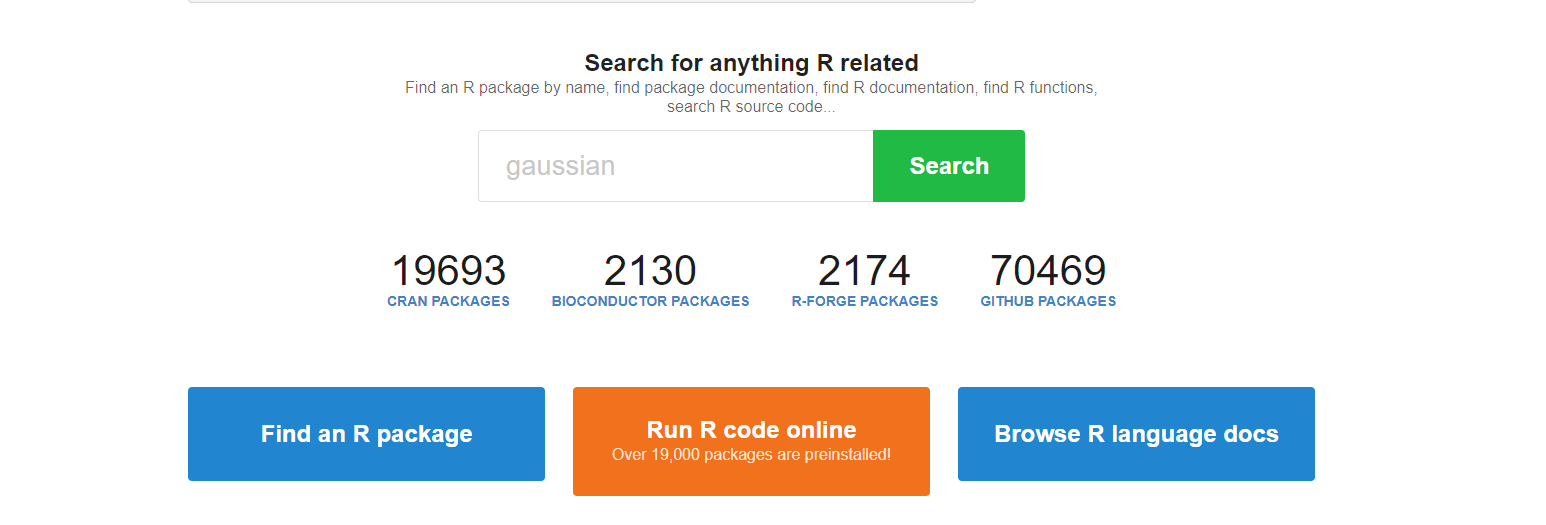Open Browse R language docs
The image size is (1546, 525).
tap(1136, 434)
